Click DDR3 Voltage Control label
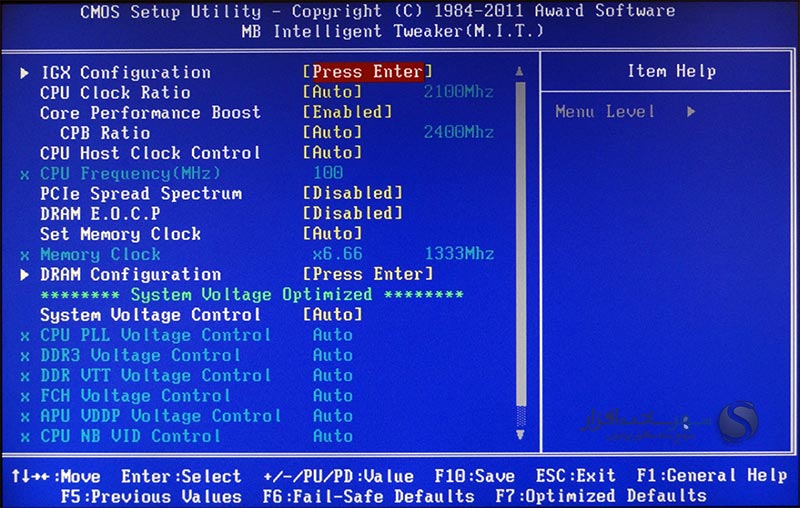Screen dimensions: 800x508 click(140, 355)
